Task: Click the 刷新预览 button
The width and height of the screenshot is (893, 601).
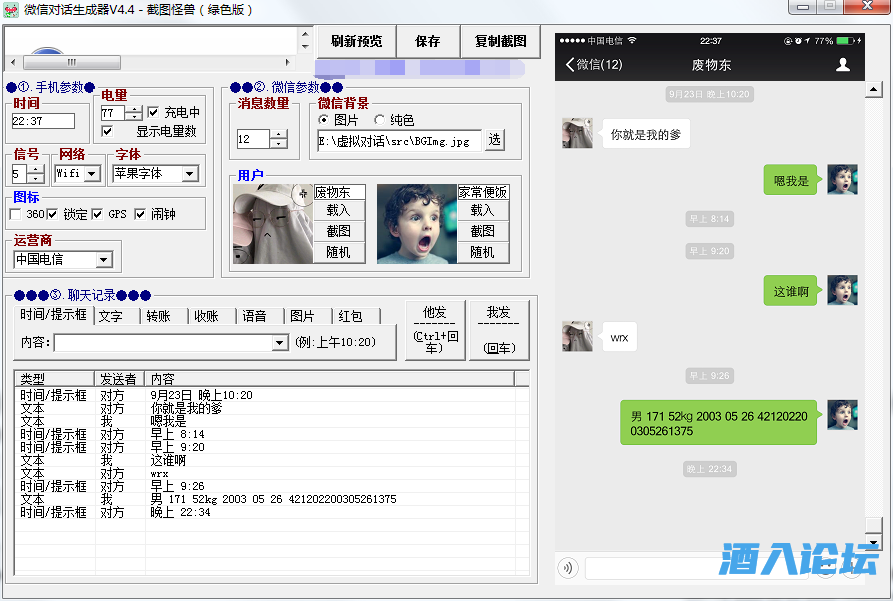Action: coord(357,42)
